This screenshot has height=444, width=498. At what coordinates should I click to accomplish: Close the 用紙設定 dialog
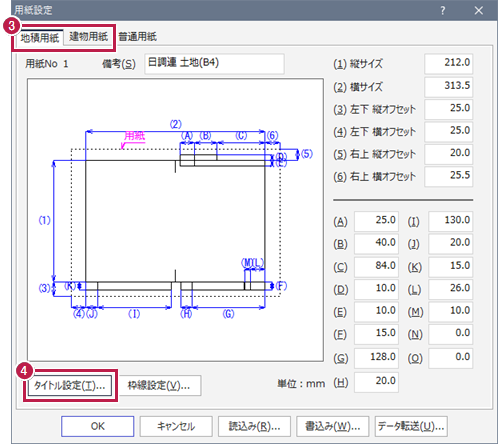(479, 10)
